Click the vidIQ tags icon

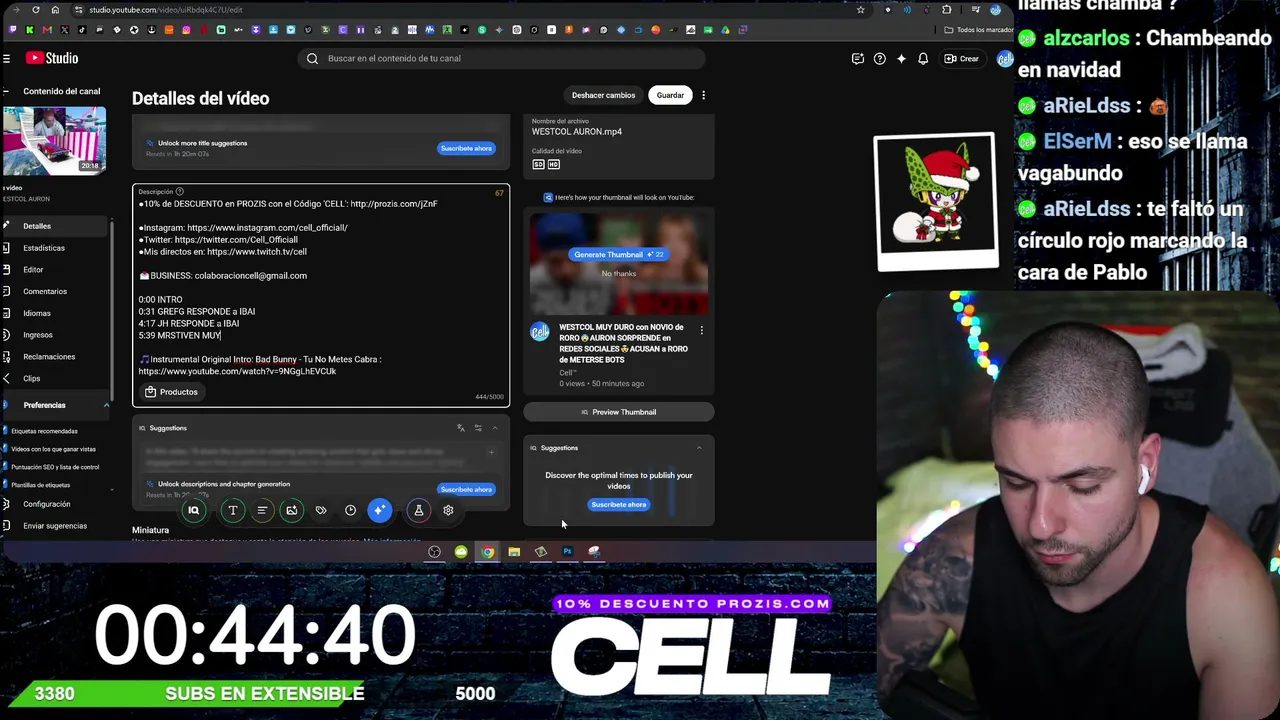321,510
